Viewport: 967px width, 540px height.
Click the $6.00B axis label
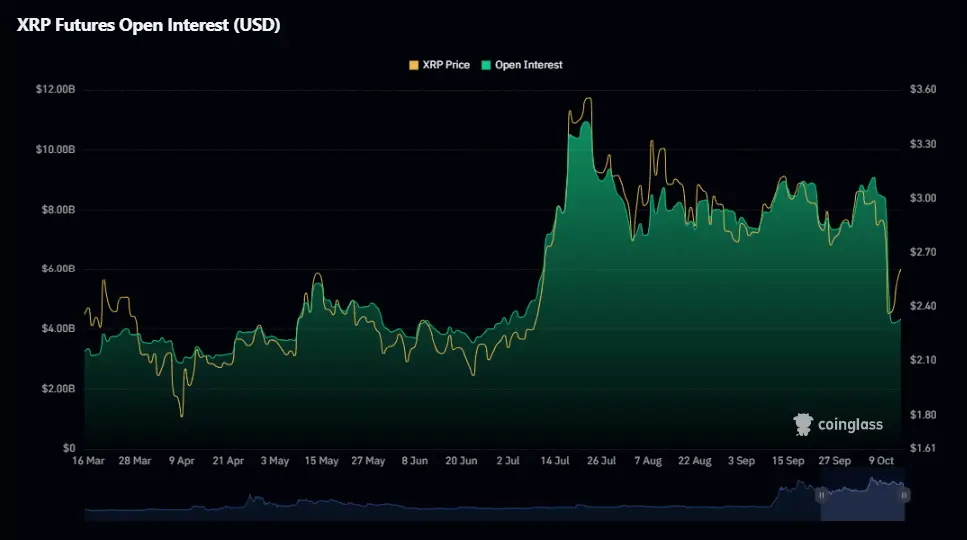[x=58, y=269]
